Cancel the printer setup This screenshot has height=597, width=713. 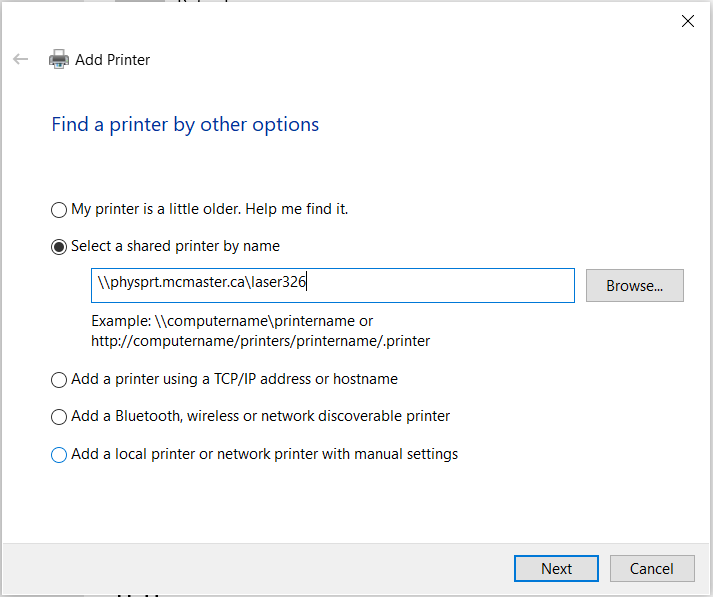pos(652,569)
